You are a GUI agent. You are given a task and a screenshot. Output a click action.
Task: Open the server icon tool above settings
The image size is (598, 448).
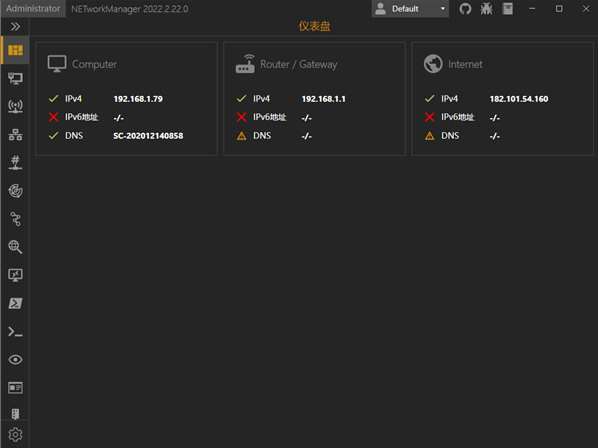(15, 414)
